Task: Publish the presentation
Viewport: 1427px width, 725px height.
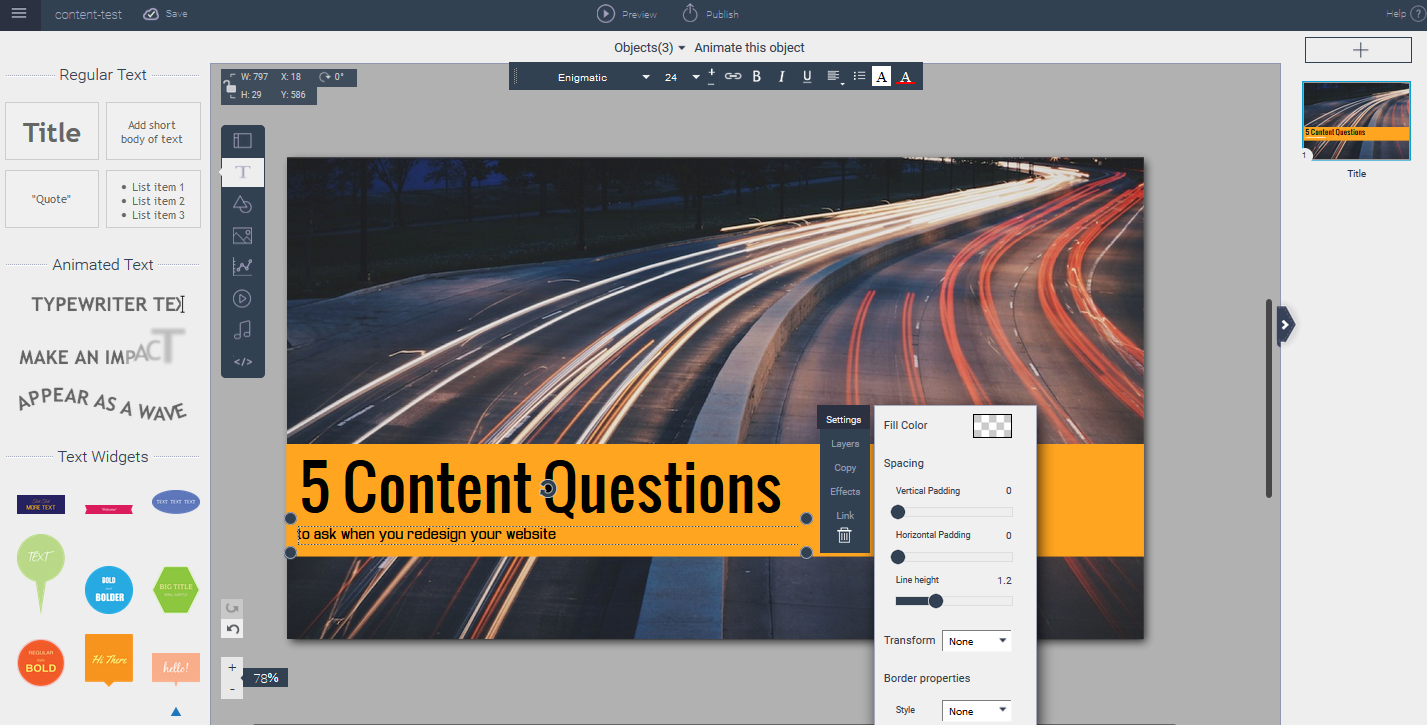Action: pos(710,14)
